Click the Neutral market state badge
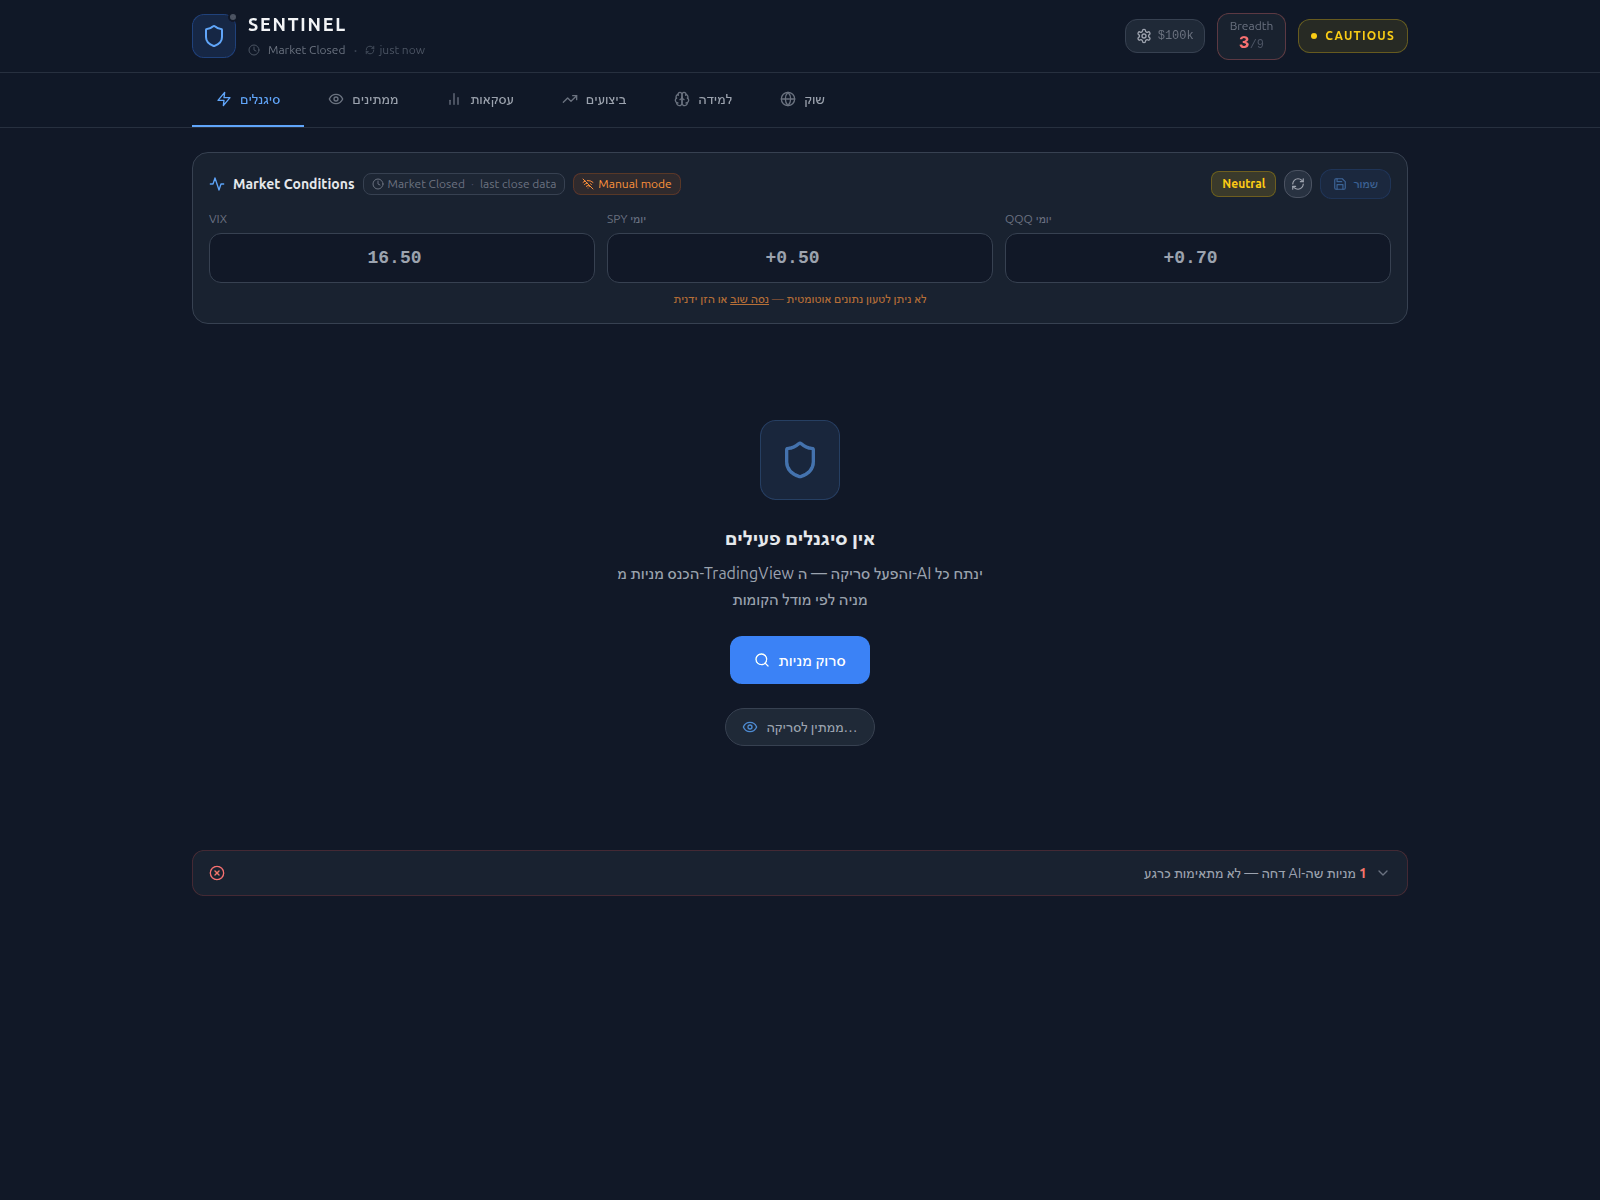 (x=1243, y=184)
